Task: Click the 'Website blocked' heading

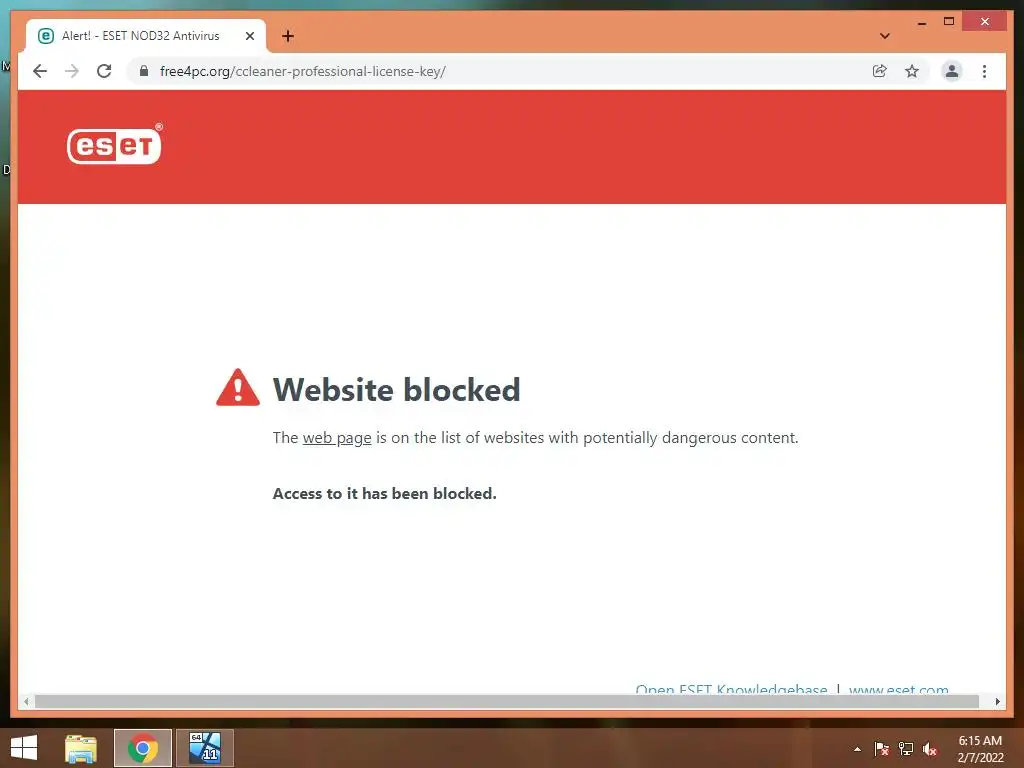Action: 396,390
